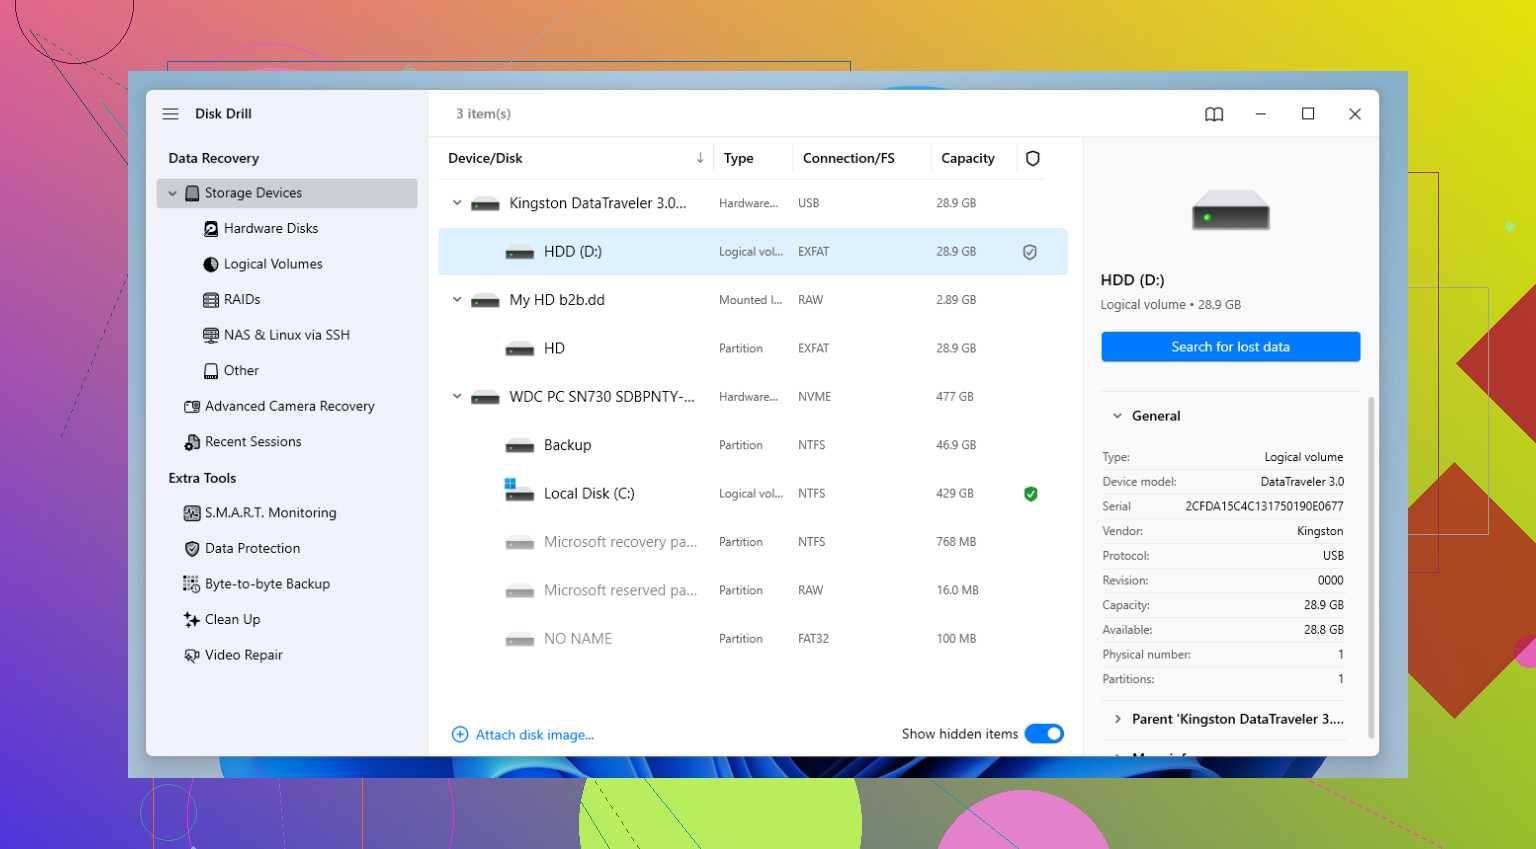1536x849 pixels.
Task: Click the shield icon on HDD (D:) row
Action: pyautogui.click(x=1030, y=252)
